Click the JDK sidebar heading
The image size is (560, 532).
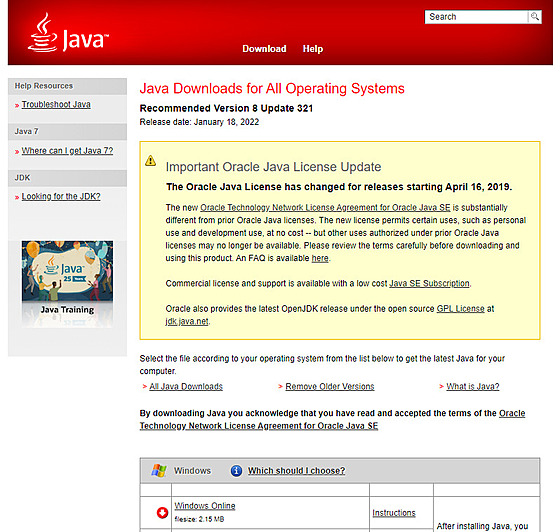tap(22, 177)
